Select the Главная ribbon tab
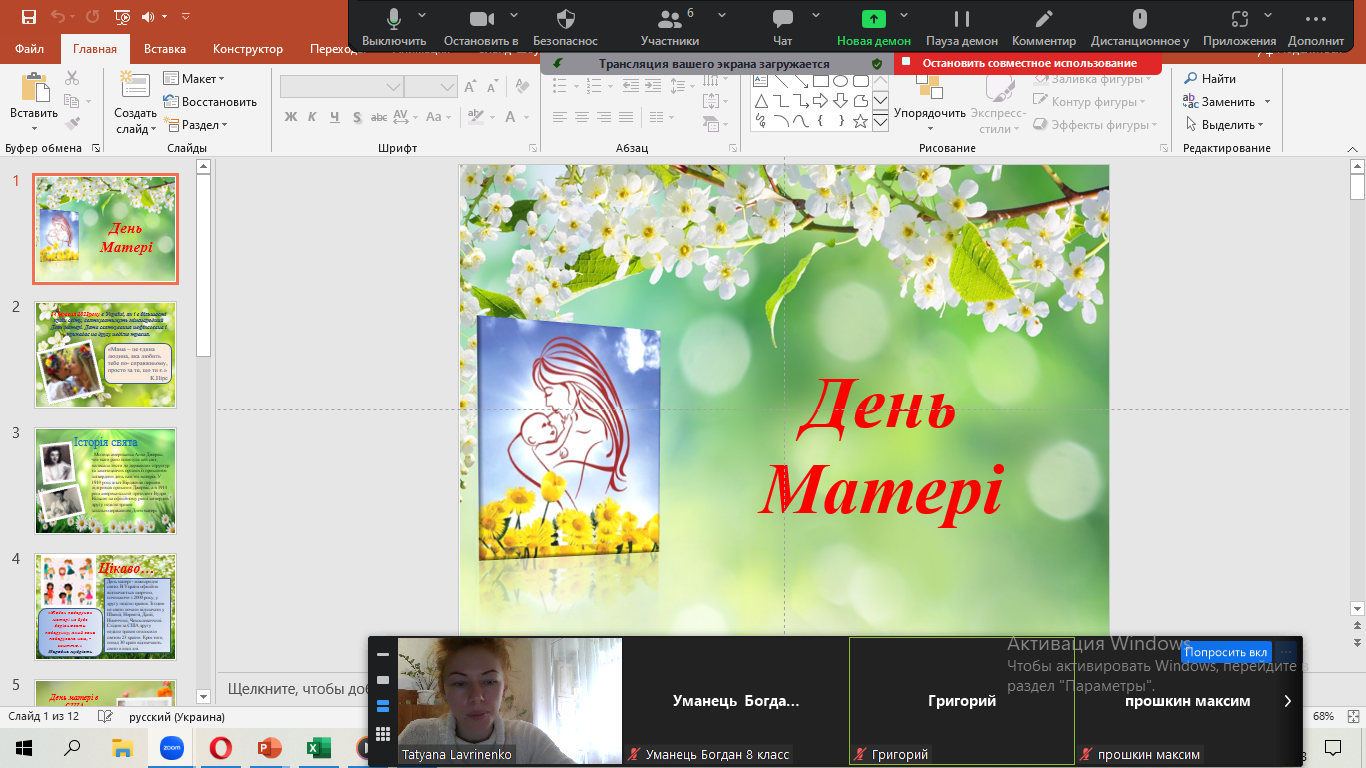The image size is (1366, 768). pyautogui.click(x=95, y=48)
